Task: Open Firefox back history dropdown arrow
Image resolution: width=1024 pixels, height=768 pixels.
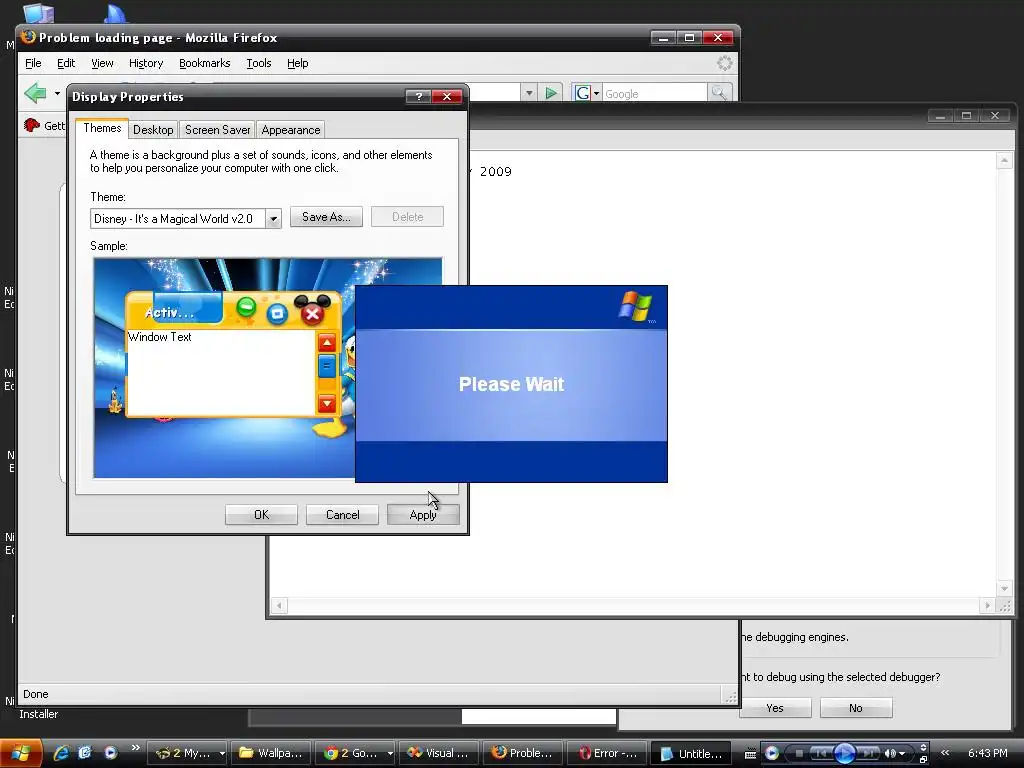Action: (x=57, y=93)
